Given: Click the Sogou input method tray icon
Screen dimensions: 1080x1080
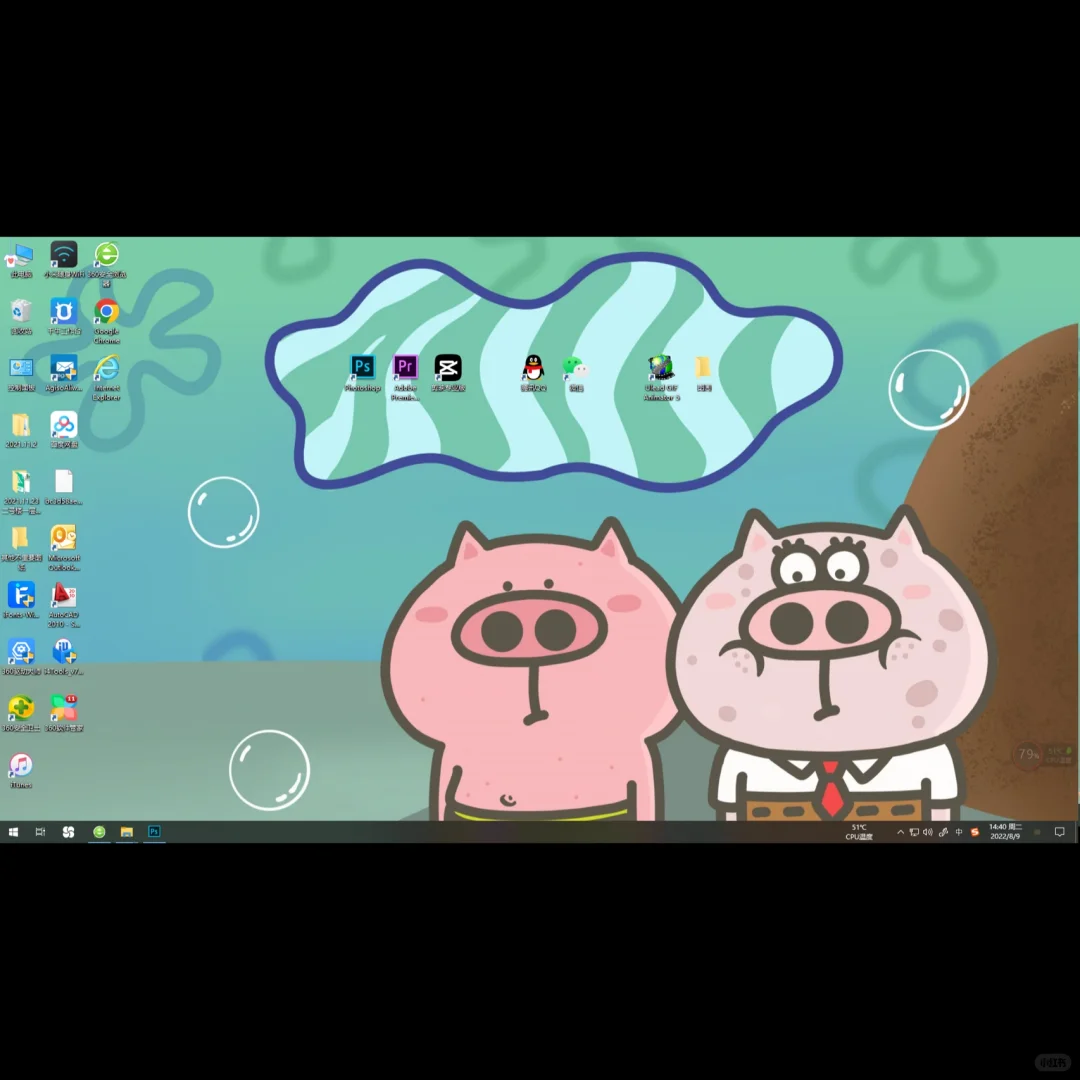Looking at the screenshot, I should tap(975, 832).
